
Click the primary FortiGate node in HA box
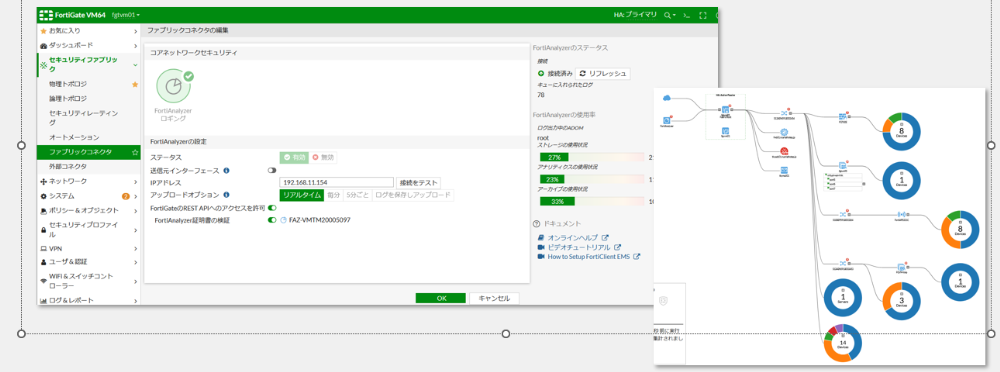(726, 110)
